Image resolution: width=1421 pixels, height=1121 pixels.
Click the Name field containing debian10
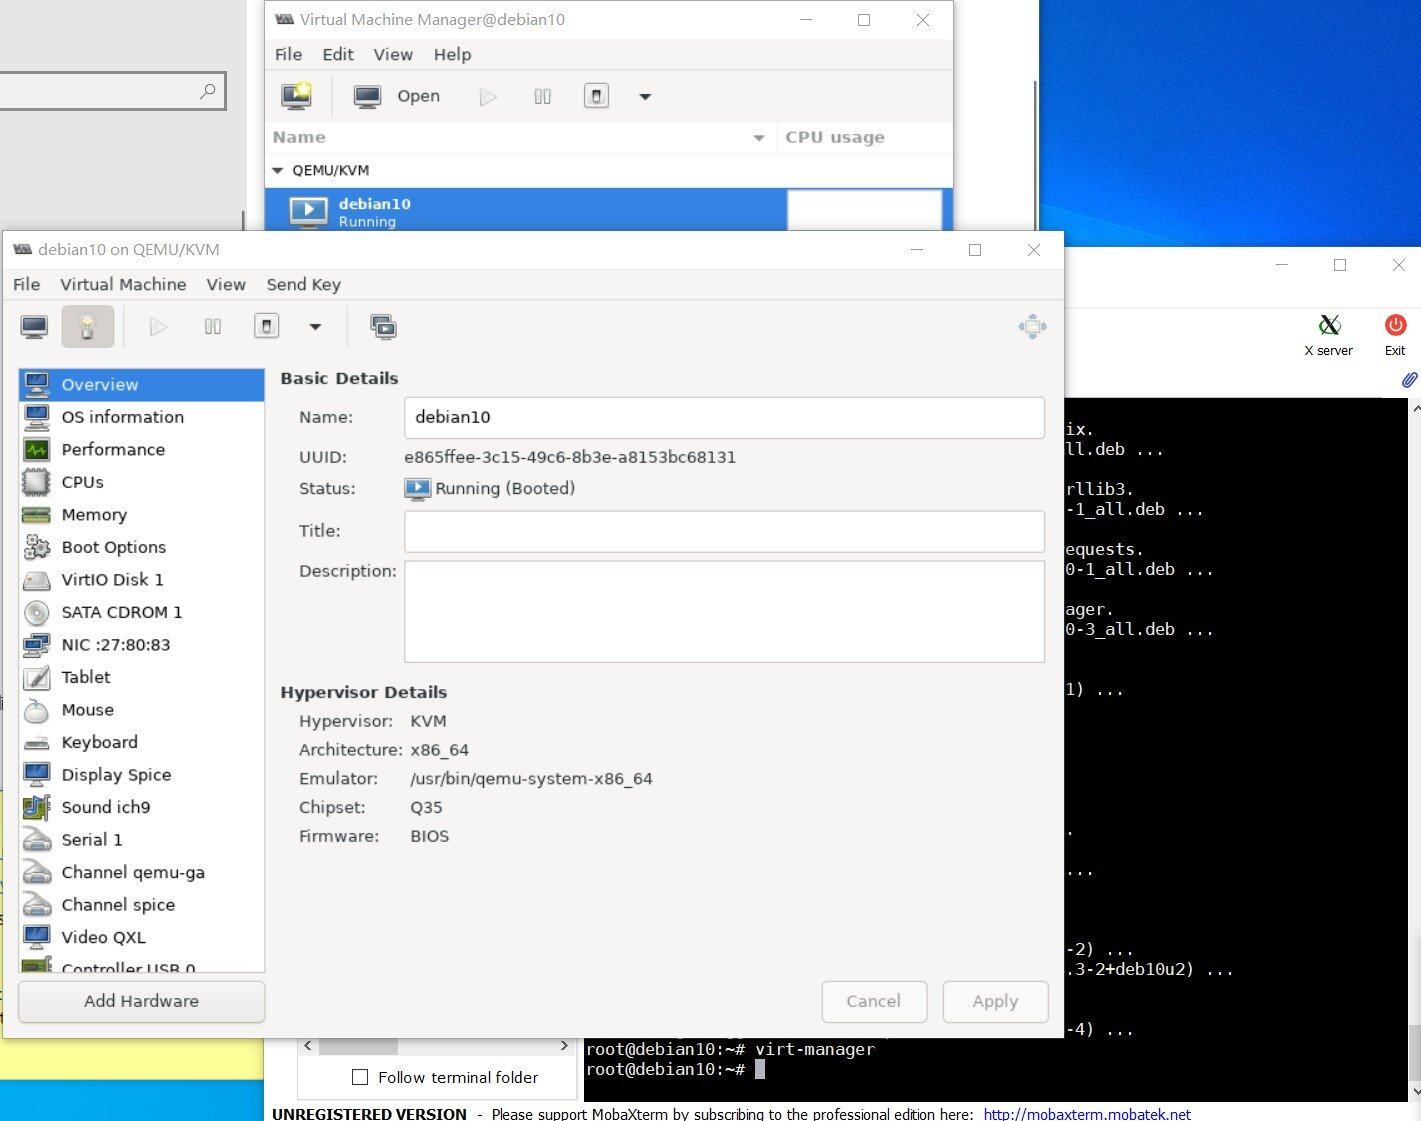point(724,417)
